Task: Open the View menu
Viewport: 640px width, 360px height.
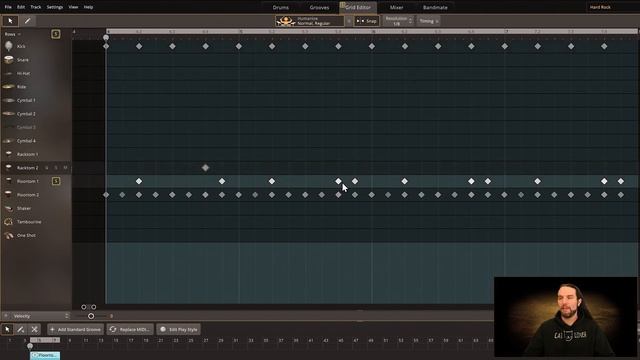Action: (73, 7)
